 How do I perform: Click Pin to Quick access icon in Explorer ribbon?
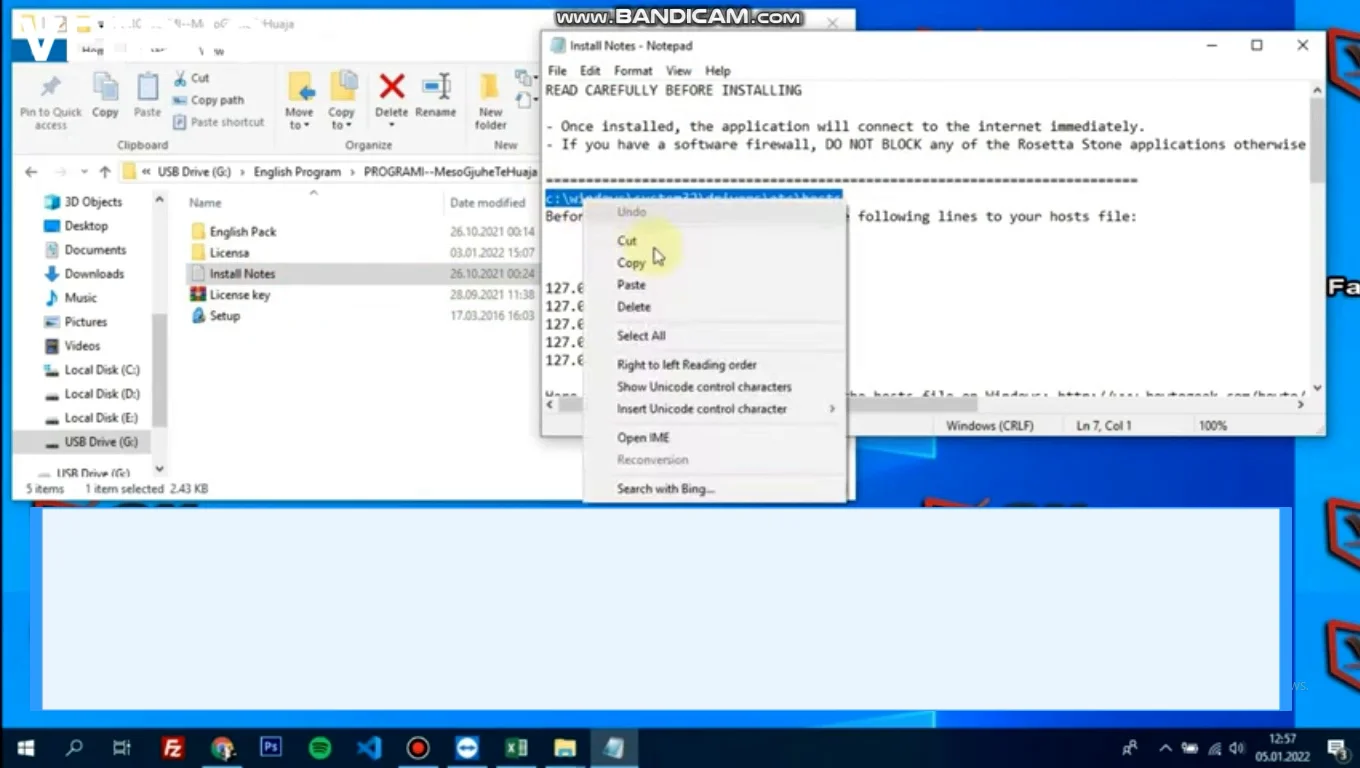pyautogui.click(x=50, y=87)
